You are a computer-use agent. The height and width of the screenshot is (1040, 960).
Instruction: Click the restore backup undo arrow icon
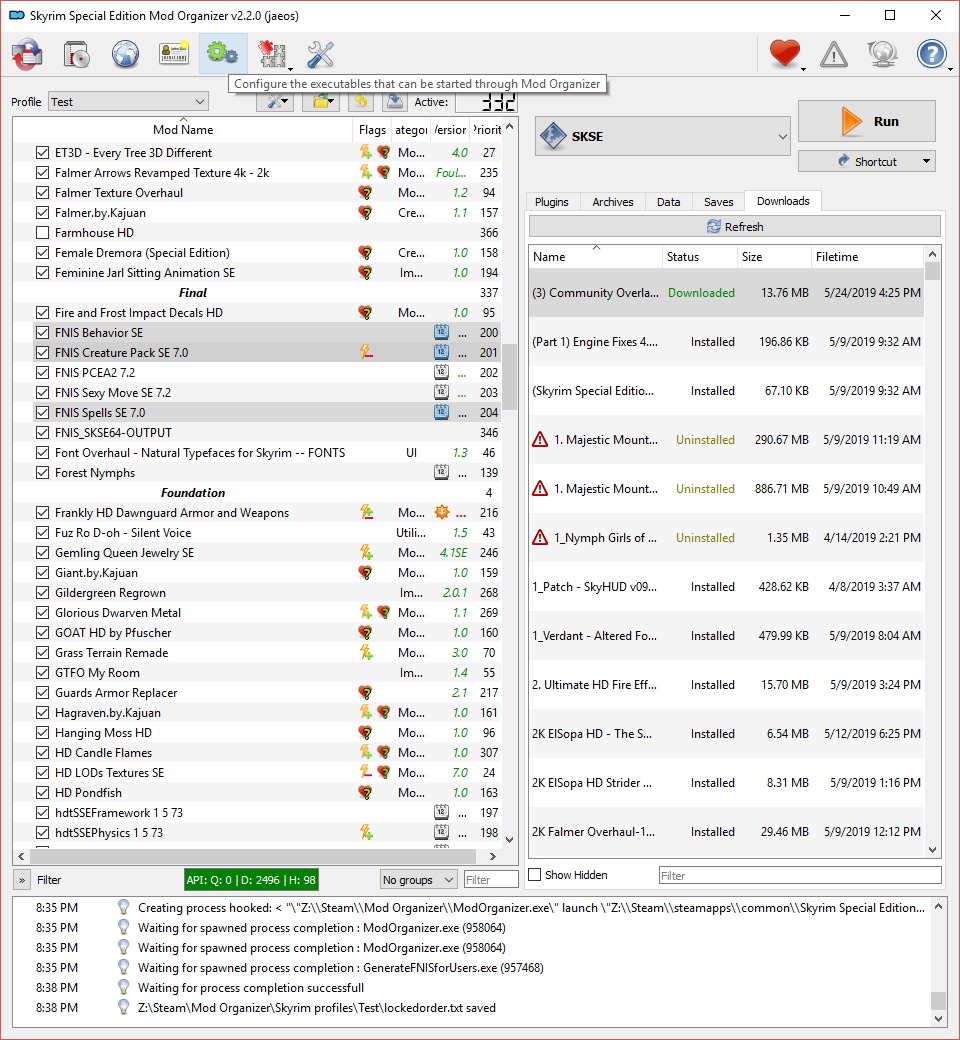360,101
